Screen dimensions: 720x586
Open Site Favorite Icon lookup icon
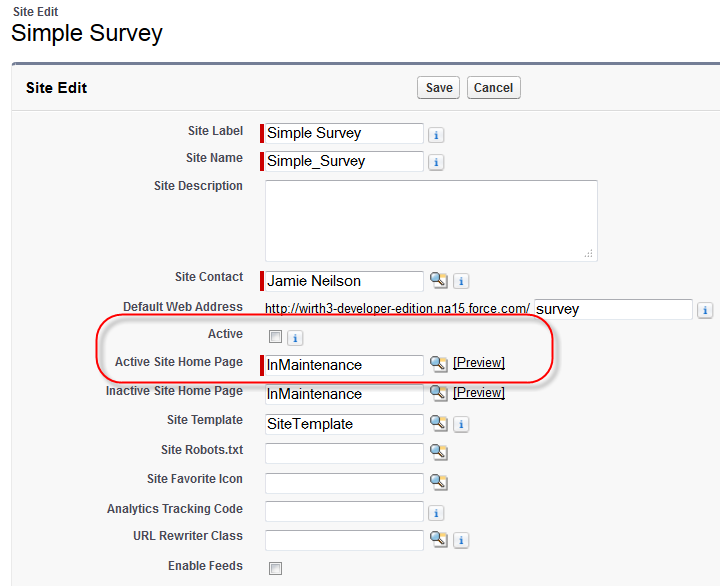click(x=439, y=482)
